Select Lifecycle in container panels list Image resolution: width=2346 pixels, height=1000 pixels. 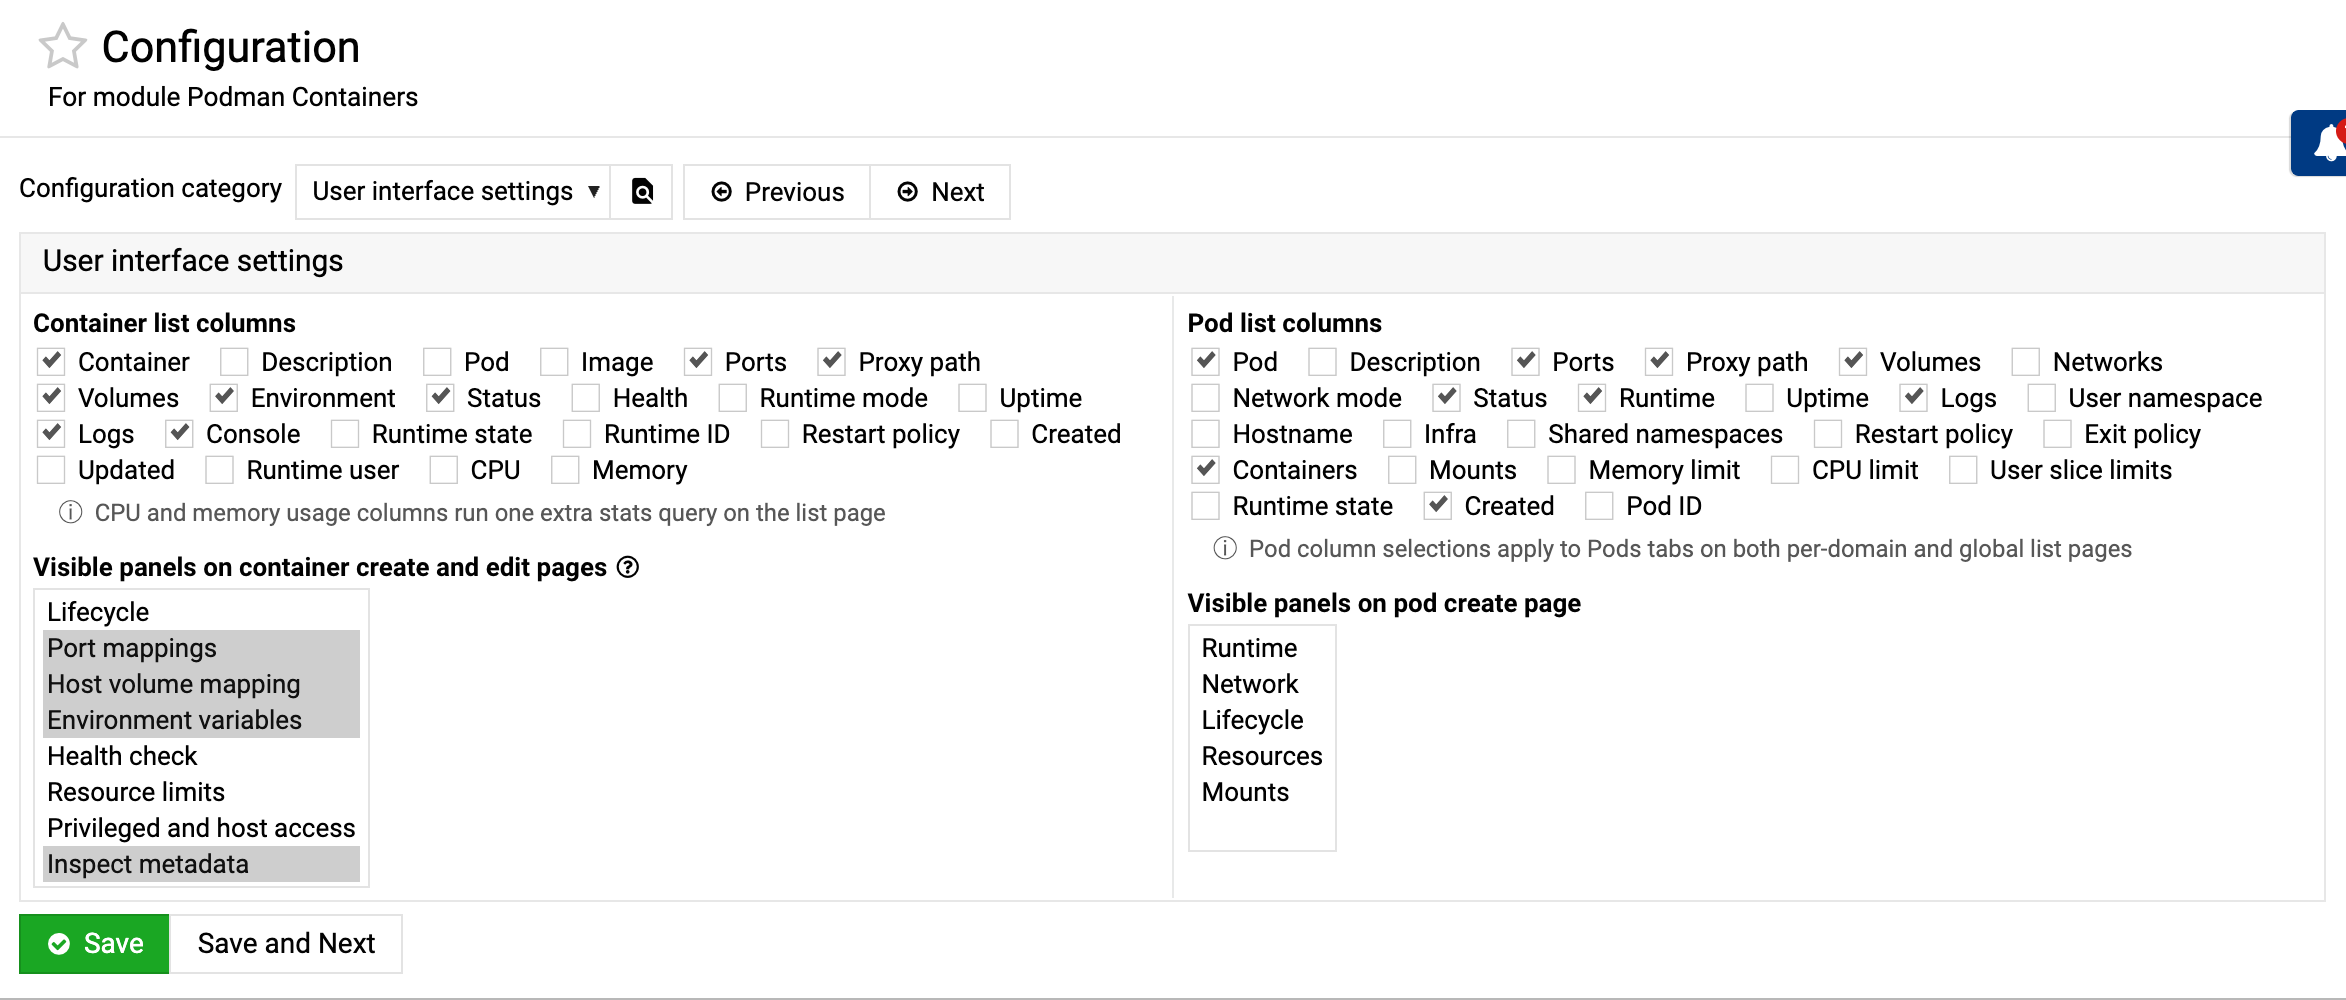pos(98,612)
